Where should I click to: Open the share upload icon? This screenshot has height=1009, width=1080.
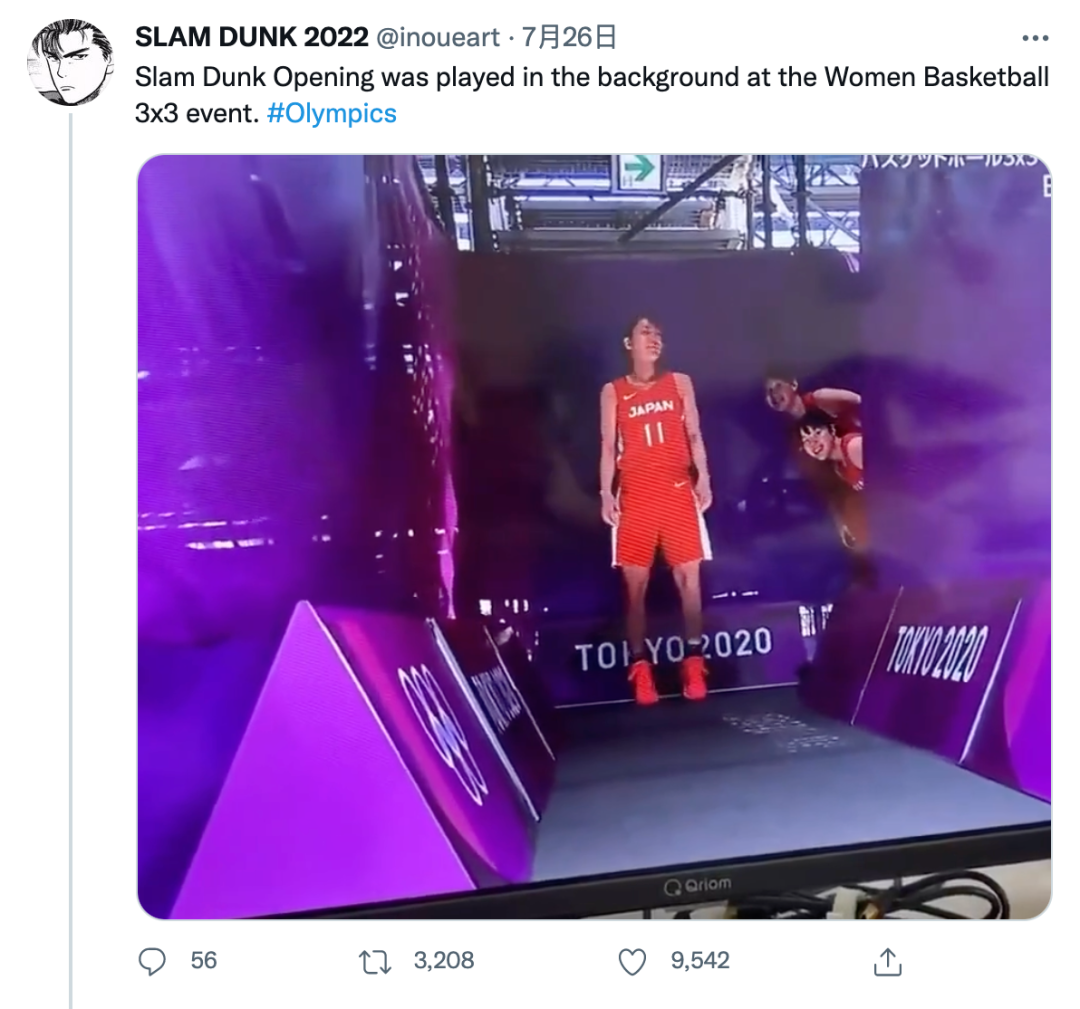pyautogui.click(x=888, y=961)
